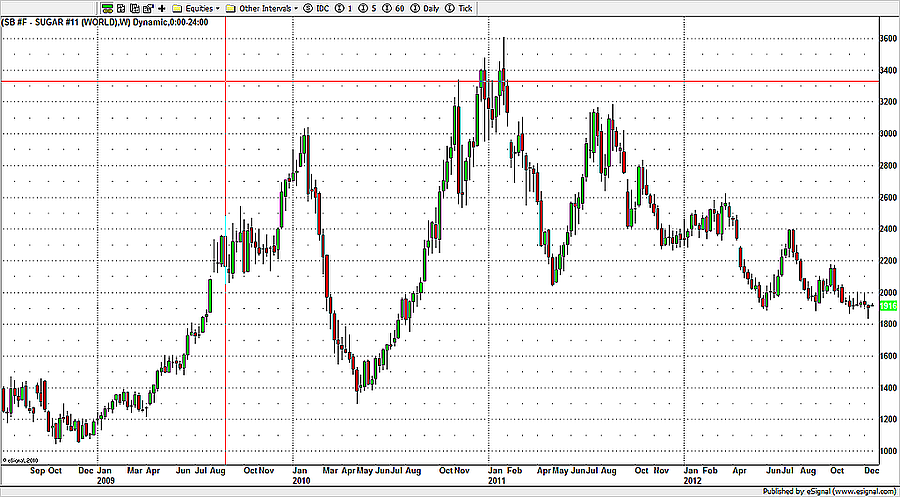Expand the Other Intervals dropdown
Image resolution: width=900 pixels, height=497 pixels.
(x=262, y=7)
